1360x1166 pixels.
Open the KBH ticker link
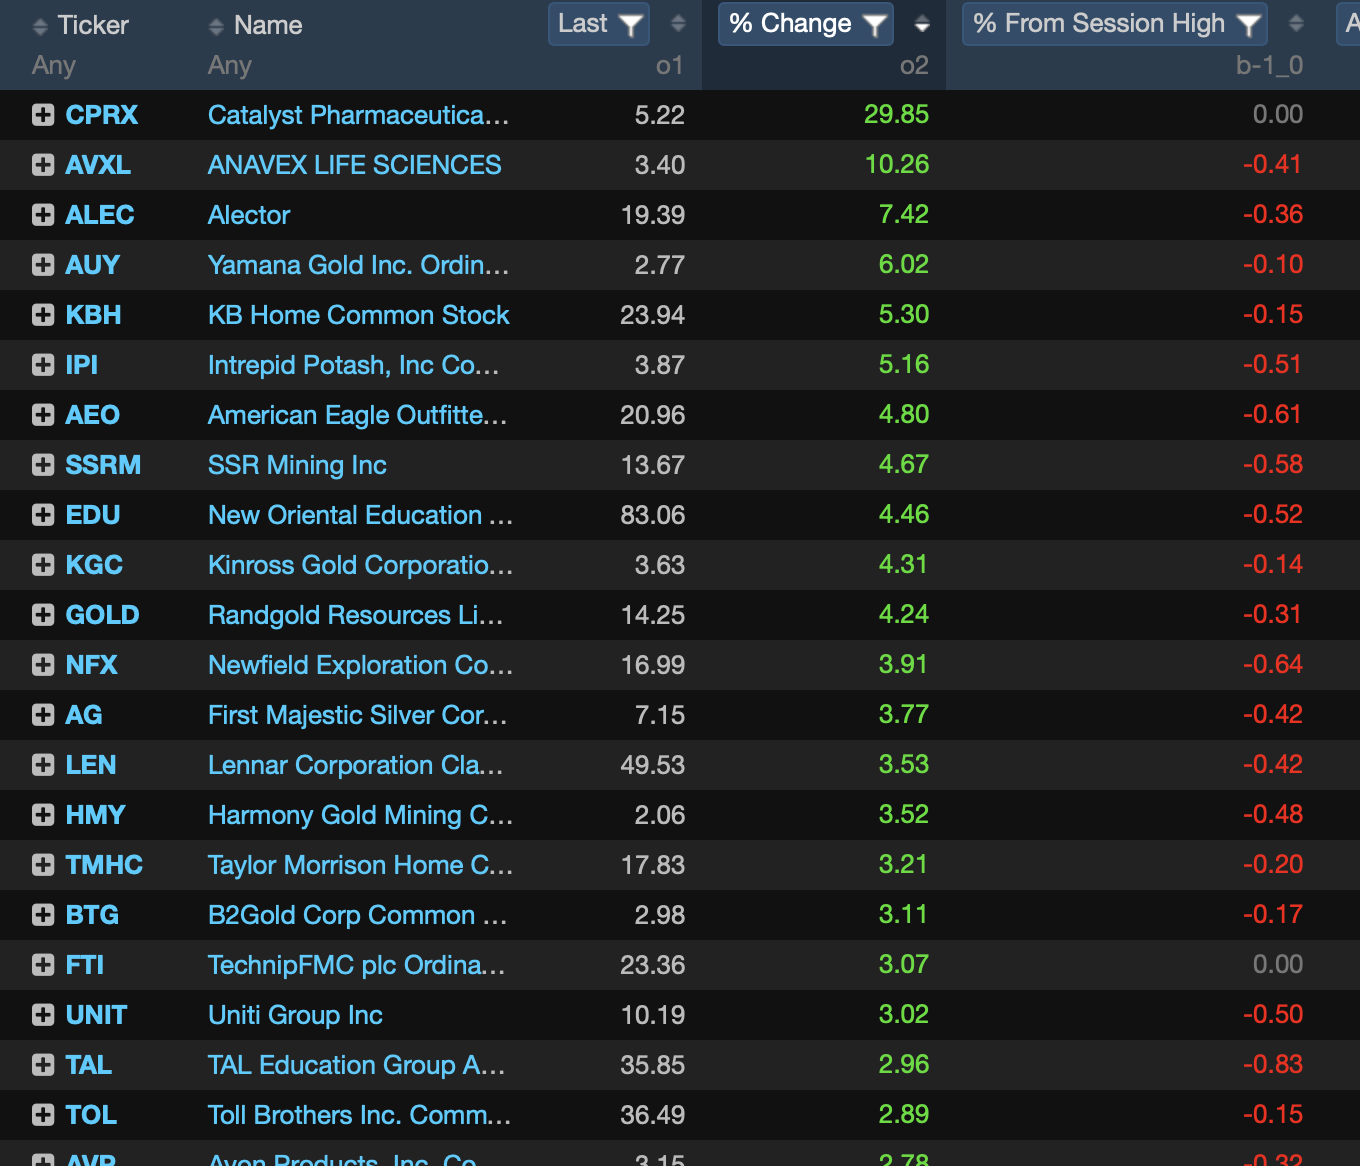click(94, 315)
